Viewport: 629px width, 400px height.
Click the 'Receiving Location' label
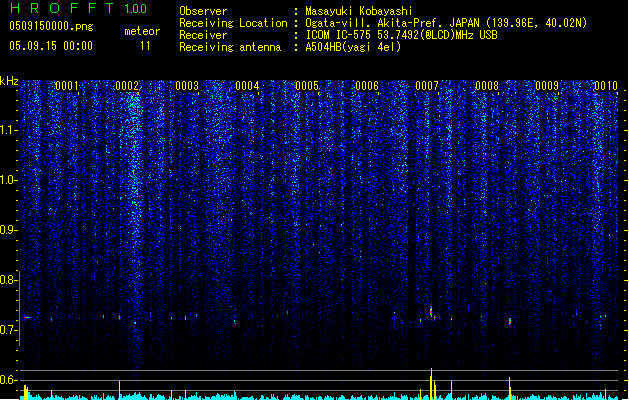(x=233, y=23)
